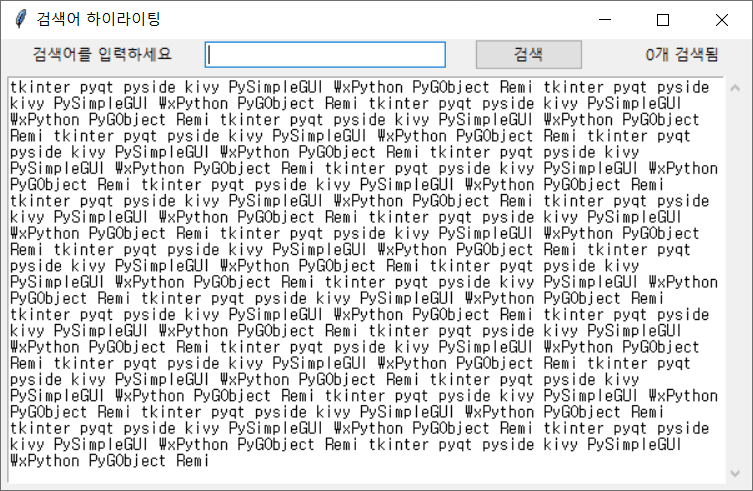The image size is (753, 491).
Task: Click the scrollbar down arrow
Action: [735, 473]
